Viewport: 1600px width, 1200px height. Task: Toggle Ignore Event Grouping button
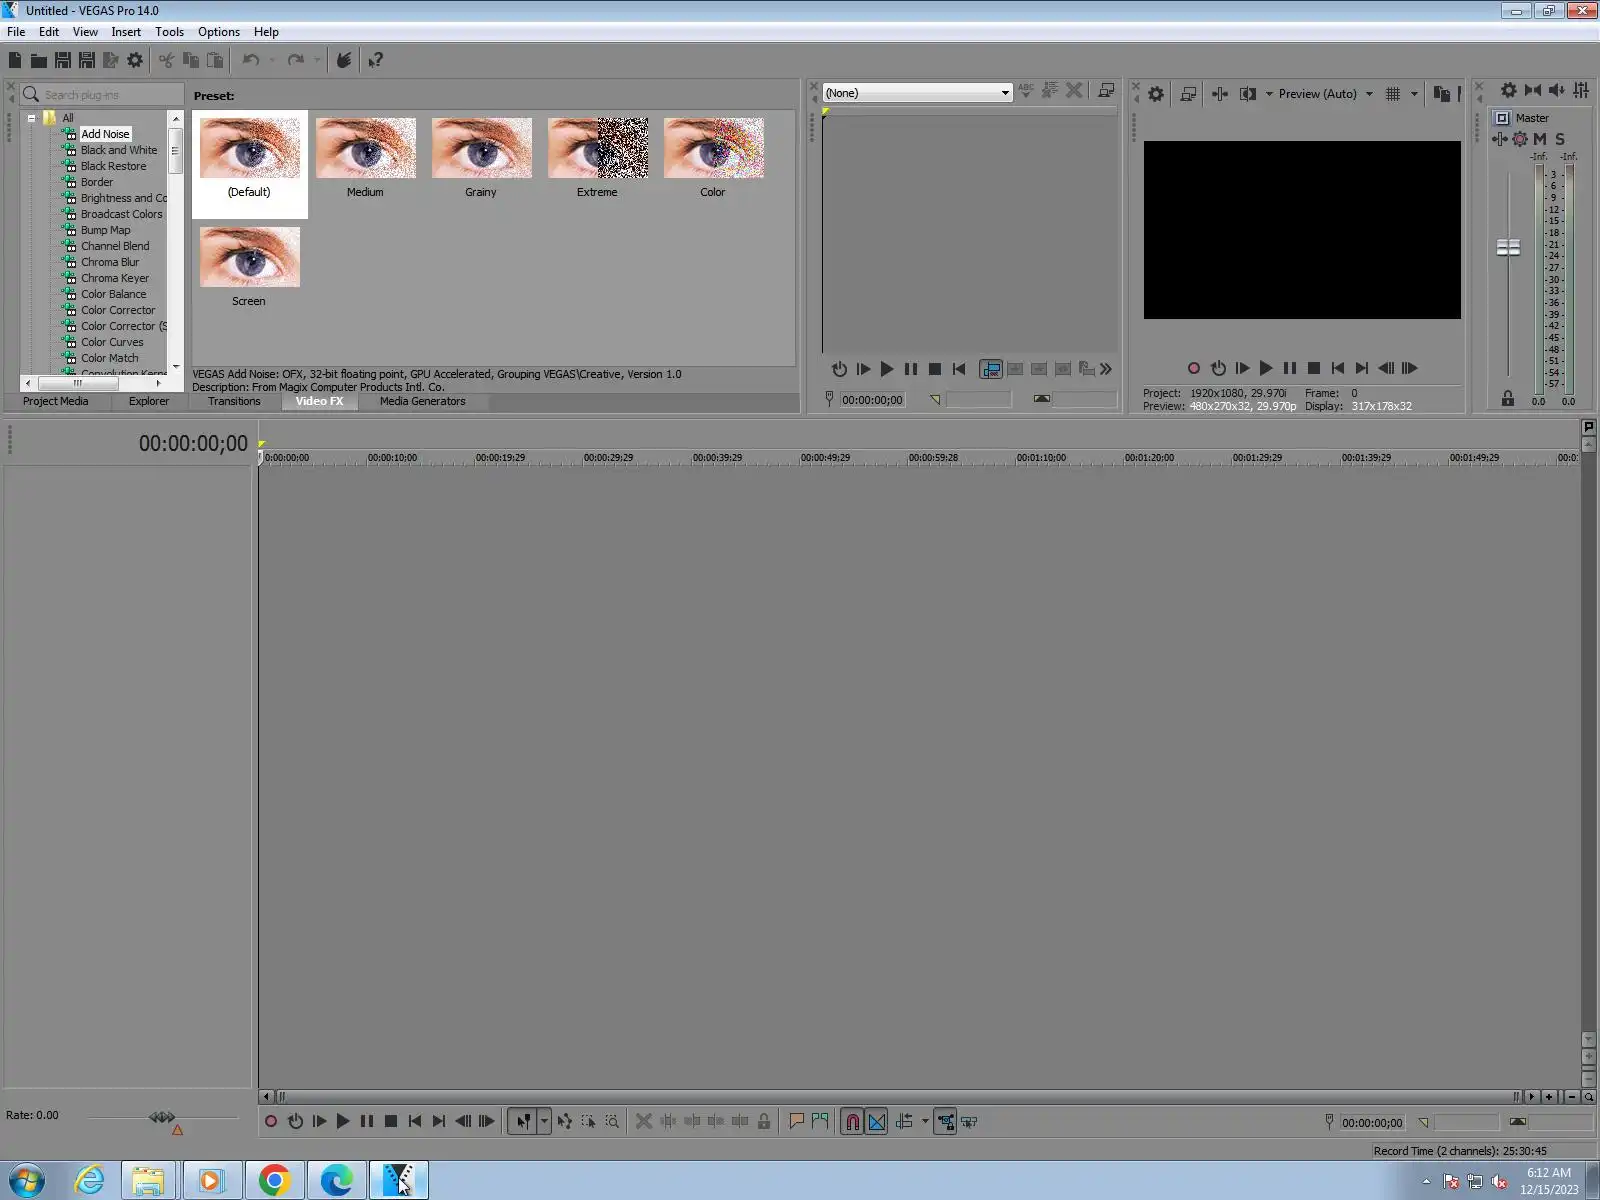coord(969,1122)
